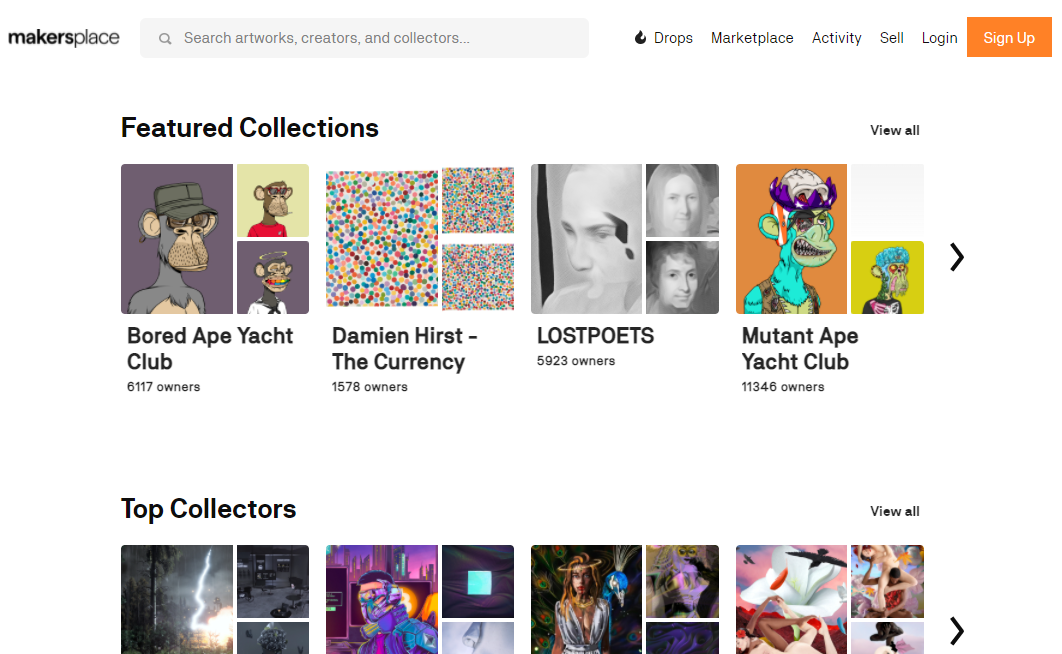
Task: Select Sell in the navigation
Action: point(891,38)
